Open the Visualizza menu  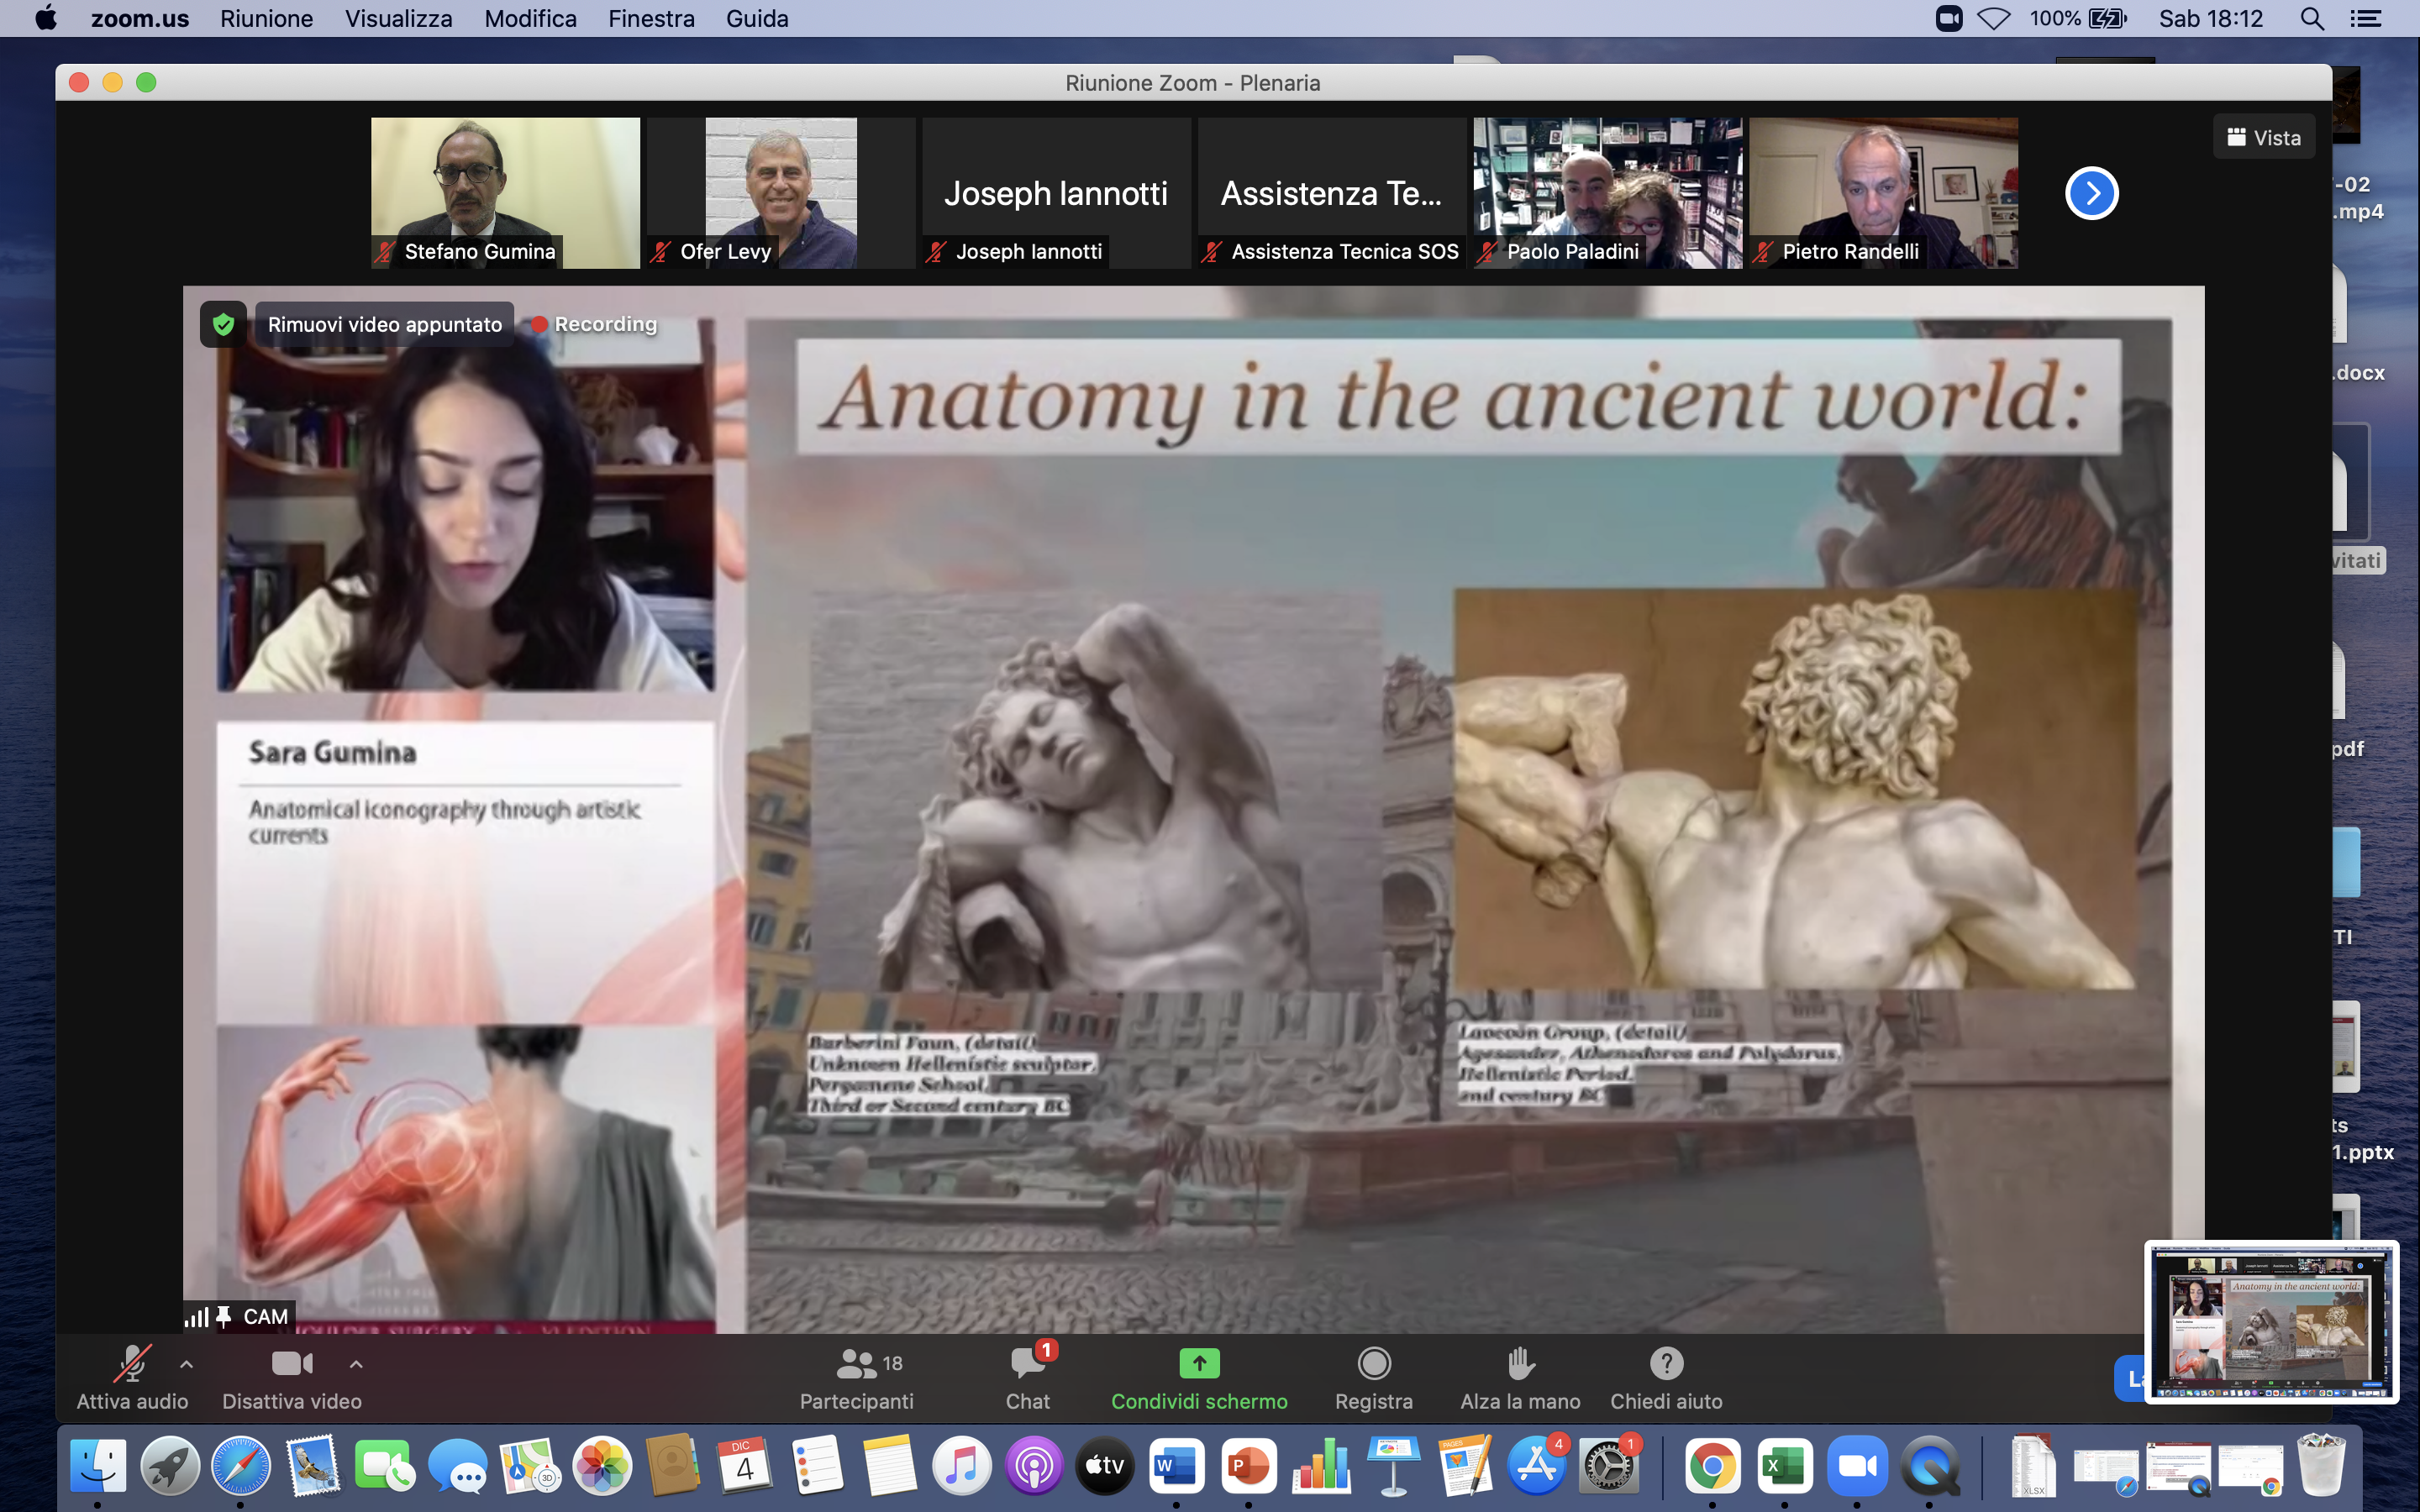point(398,18)
